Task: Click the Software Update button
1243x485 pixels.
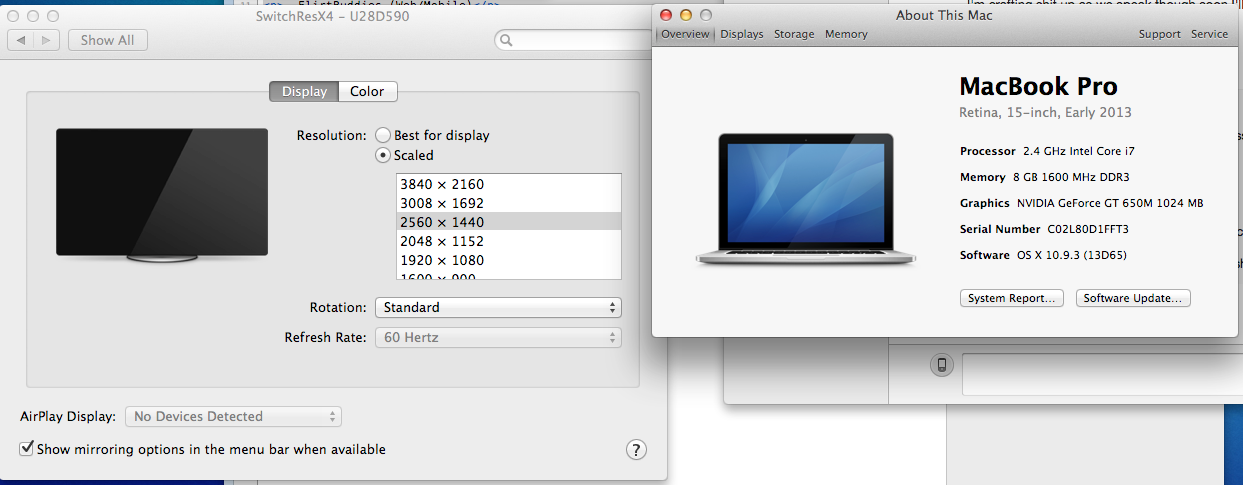Action: point(1133,298)
